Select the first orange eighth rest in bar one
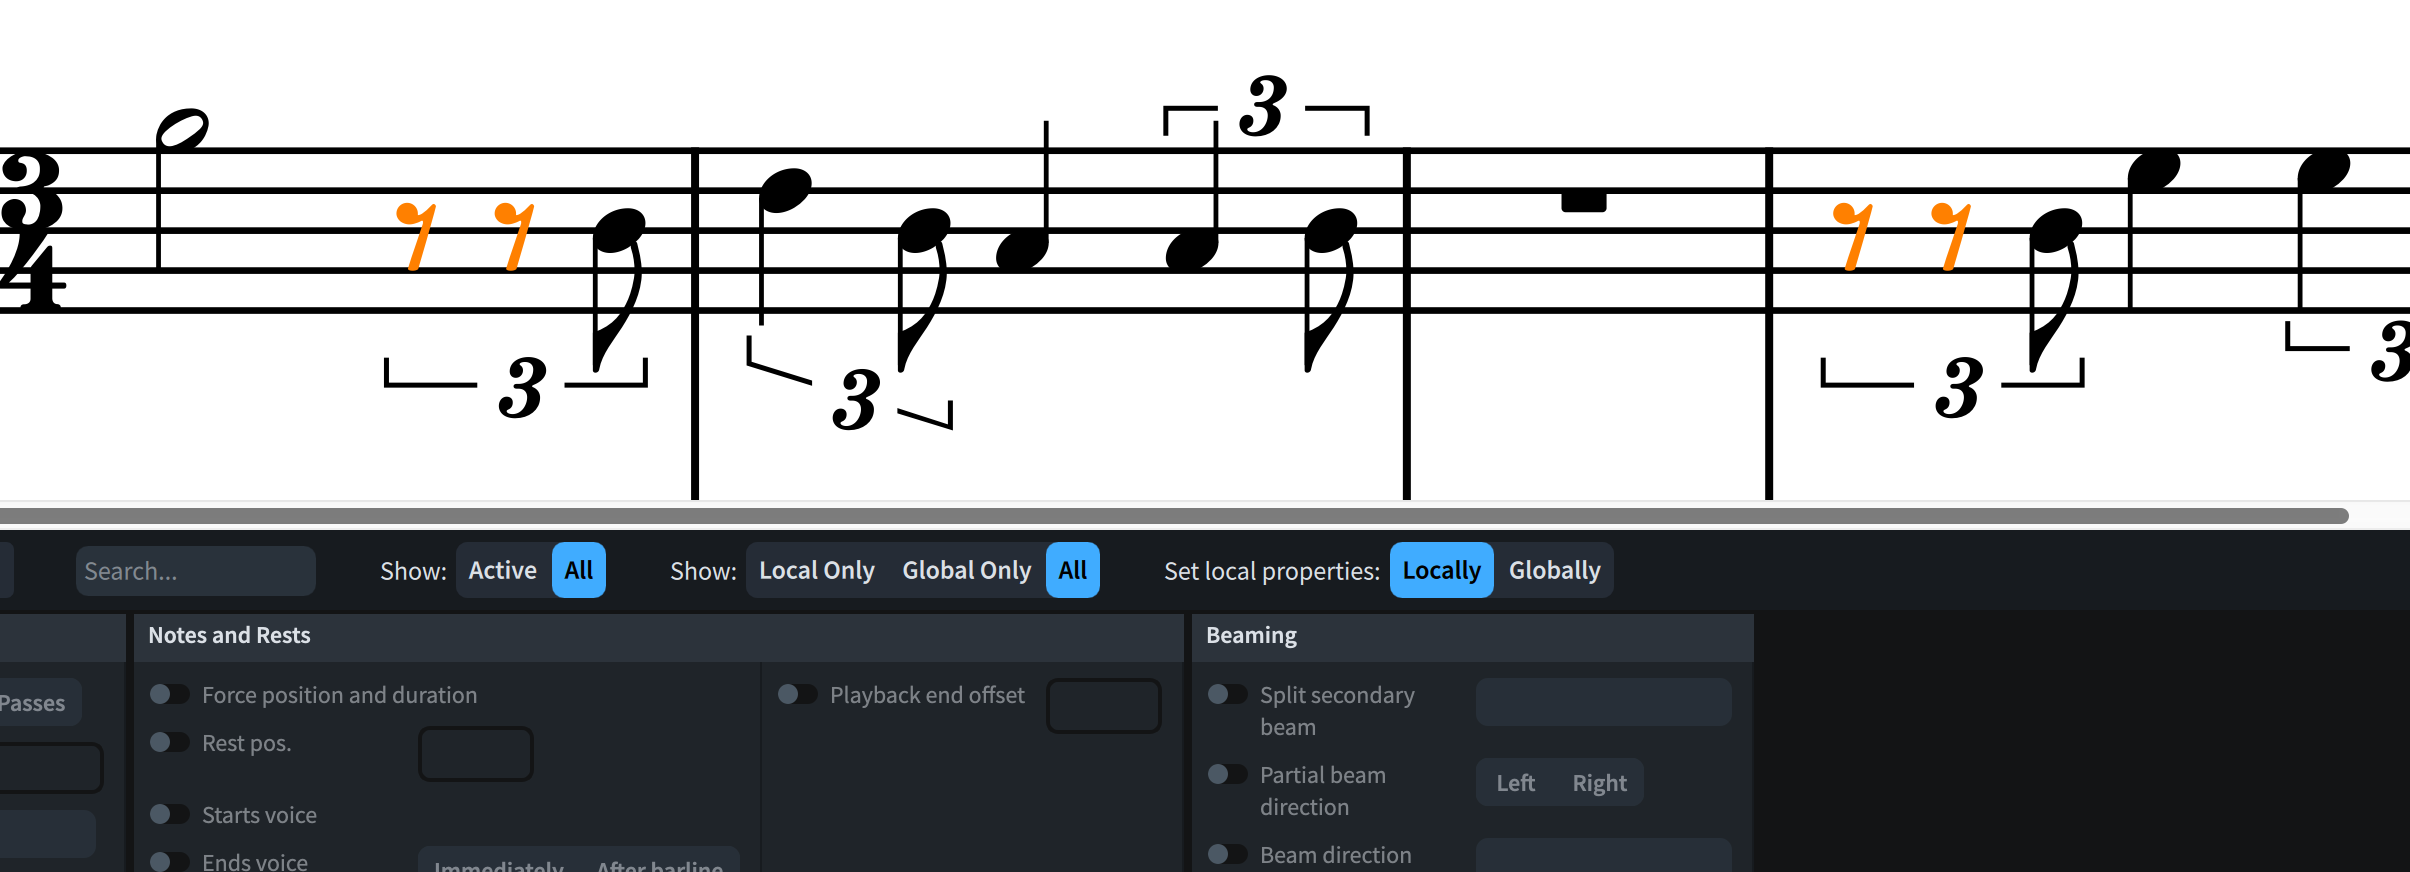The image size is (2410, 872). [x=417, y=236]
